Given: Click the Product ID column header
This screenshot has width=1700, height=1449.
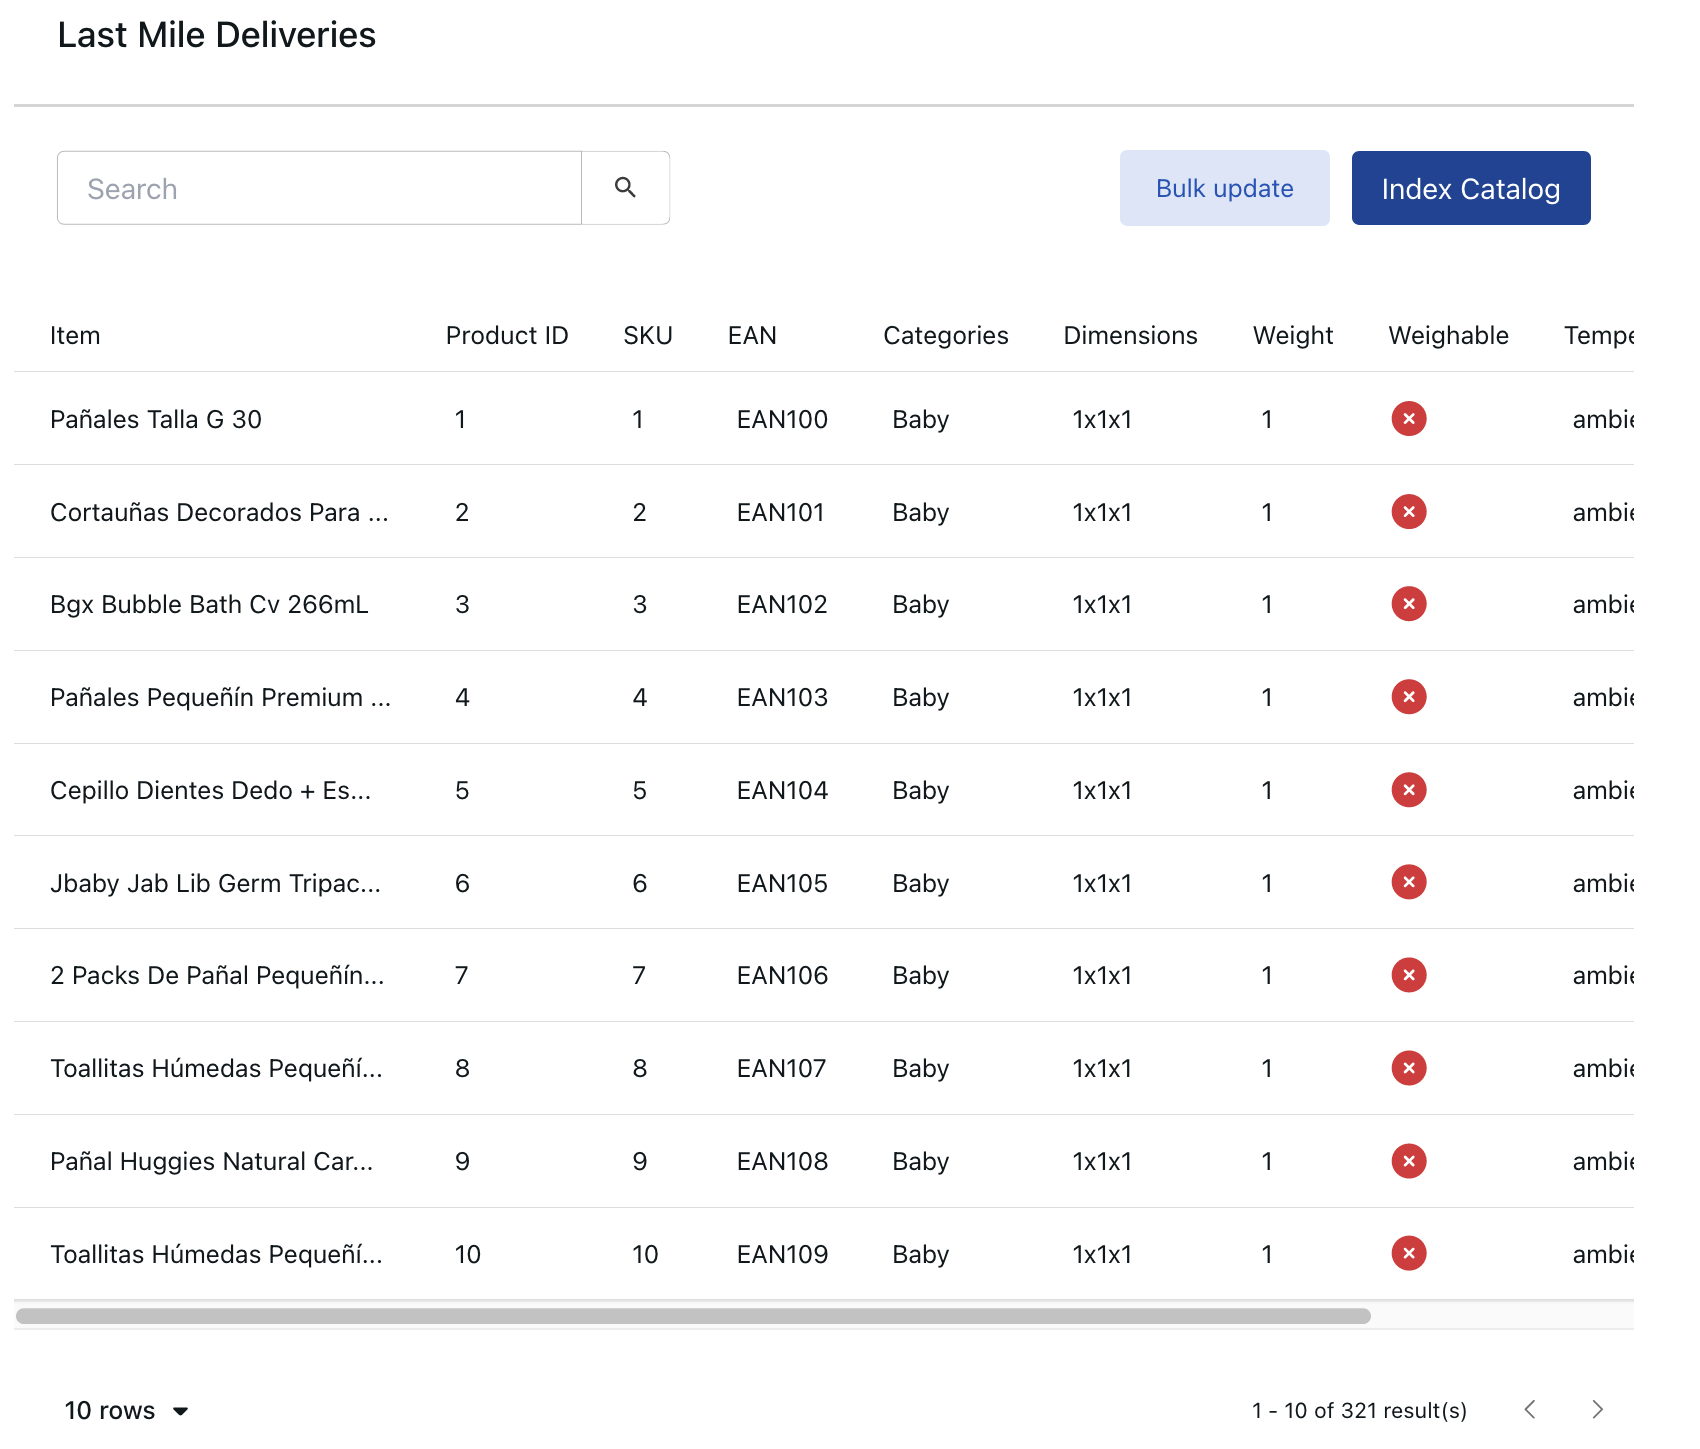Looking at the screenshot, I should coord(506,336).
